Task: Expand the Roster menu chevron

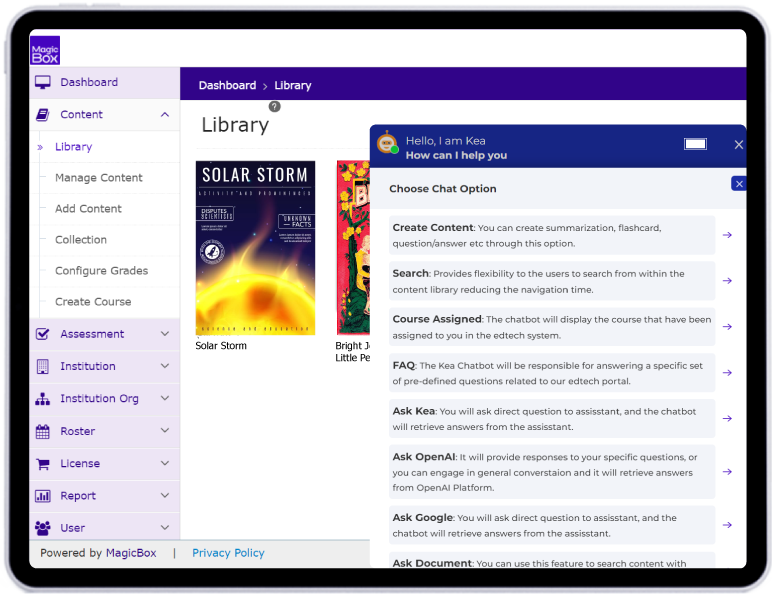Action: (x=165, y=431)
